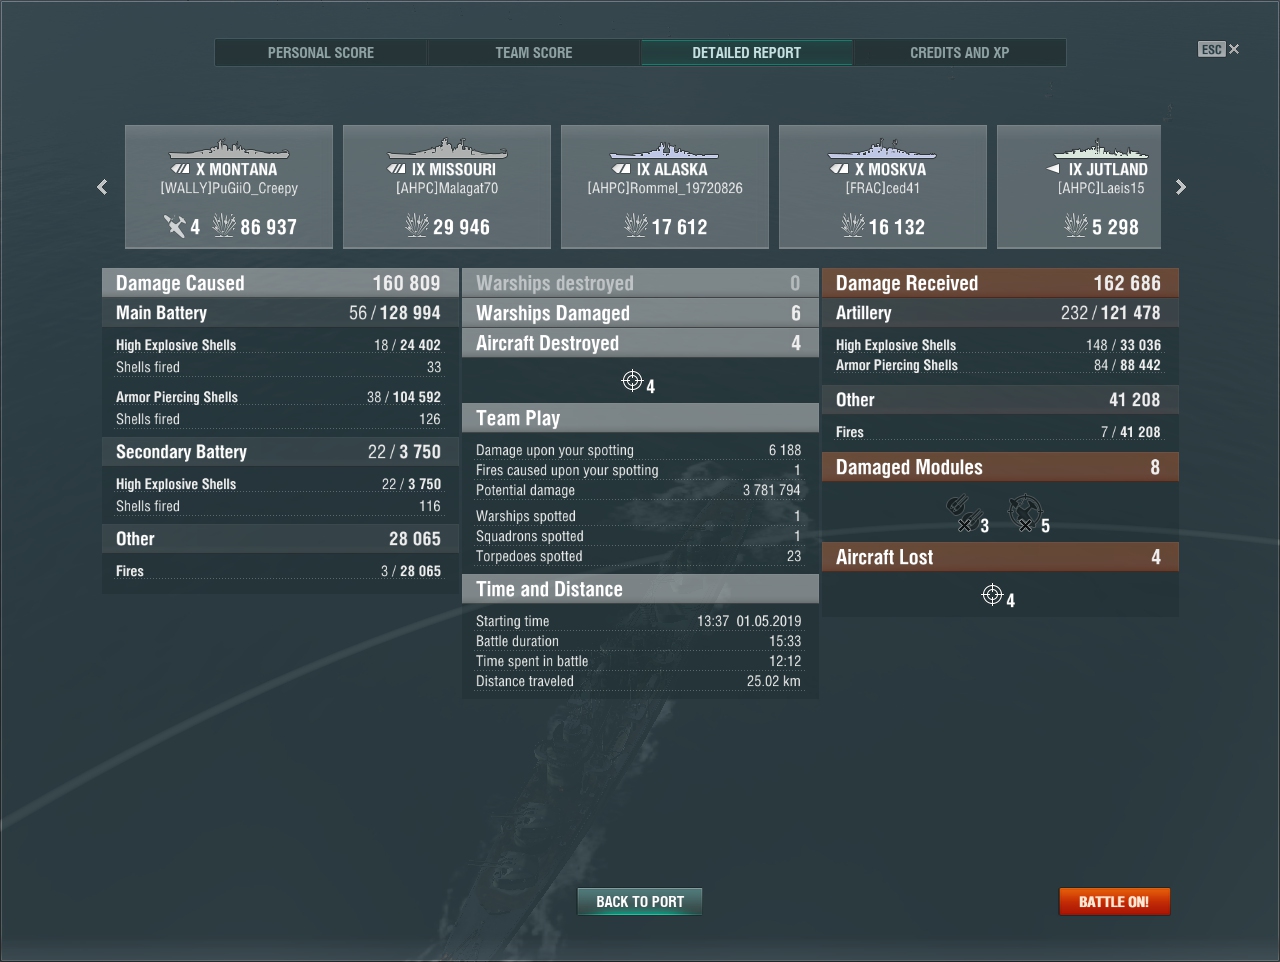Image resolution: width=1280 pixels, height=962 pixels.
Task: Click the Montana ship silhouette icon
Action: pos(229,149)
